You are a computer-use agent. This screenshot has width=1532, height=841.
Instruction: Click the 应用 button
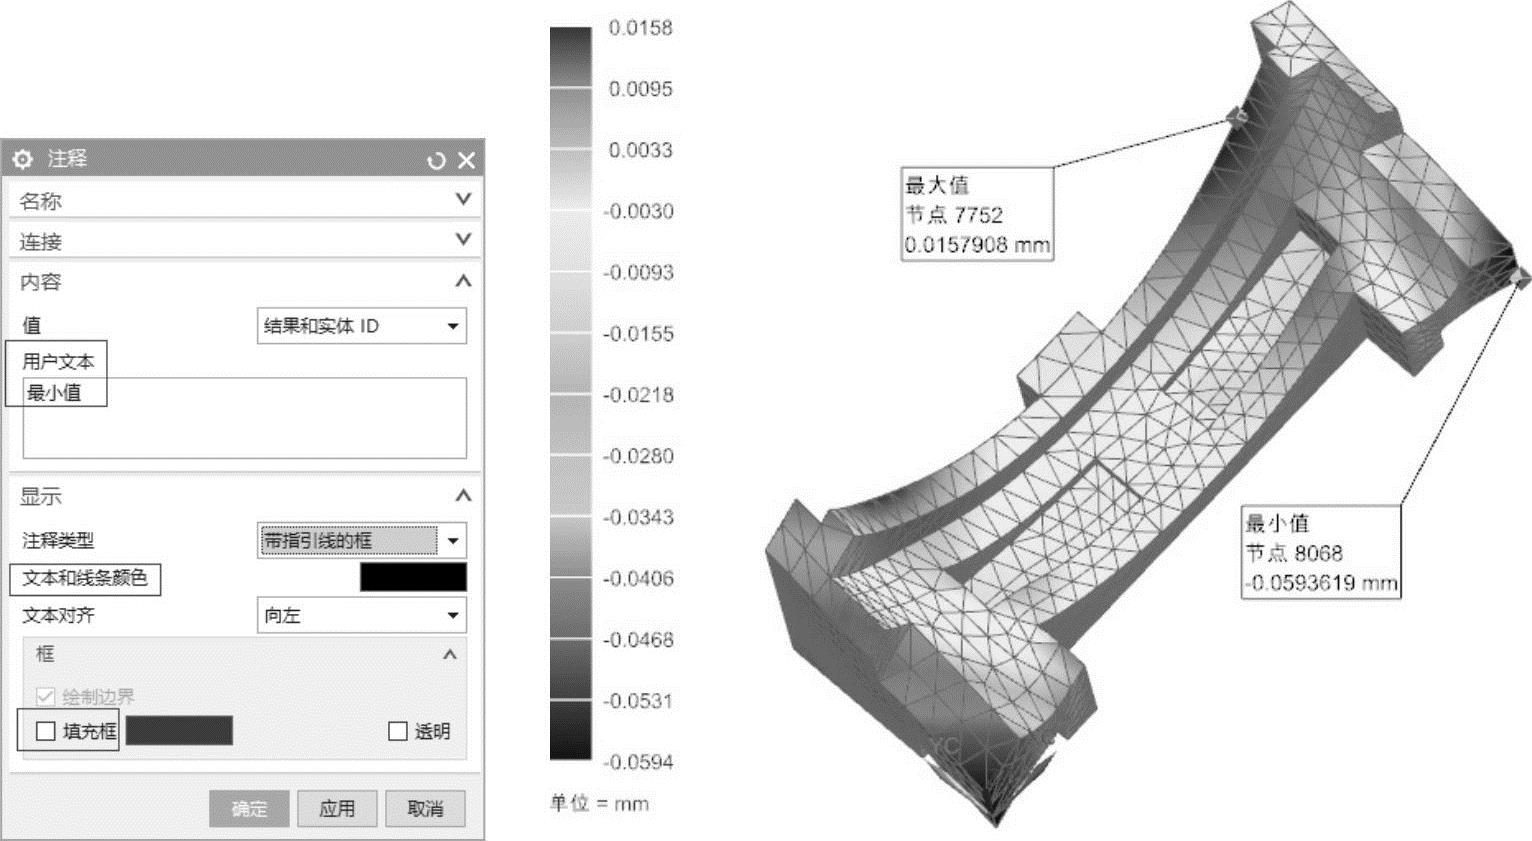coord(337,808)
